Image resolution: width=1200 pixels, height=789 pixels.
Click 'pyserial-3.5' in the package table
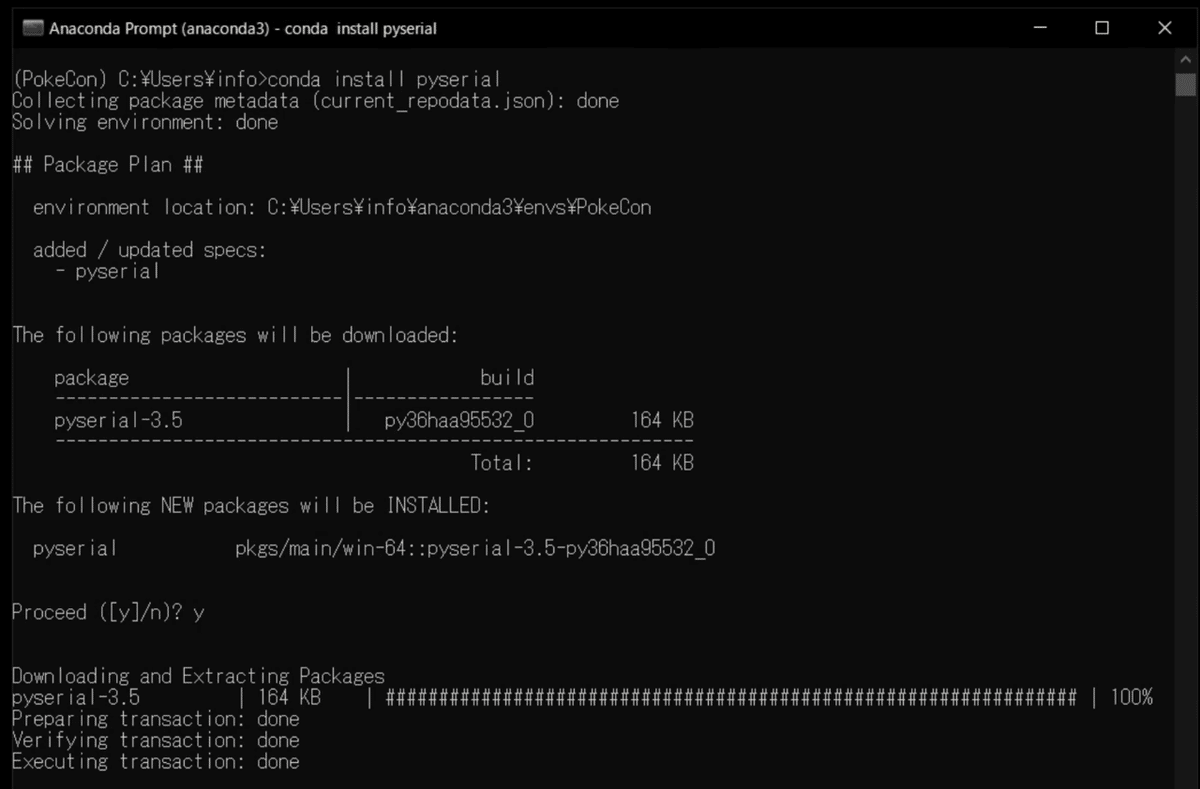point(118,420)
